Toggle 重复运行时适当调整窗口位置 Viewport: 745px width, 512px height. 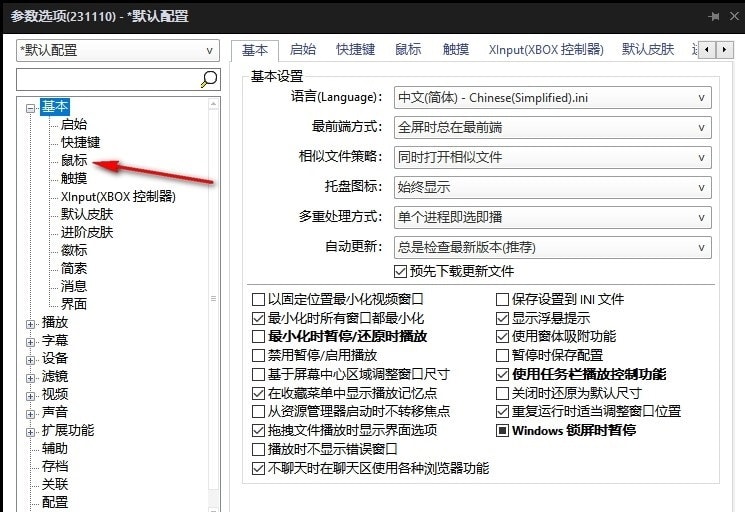click(x=502, y=411)
